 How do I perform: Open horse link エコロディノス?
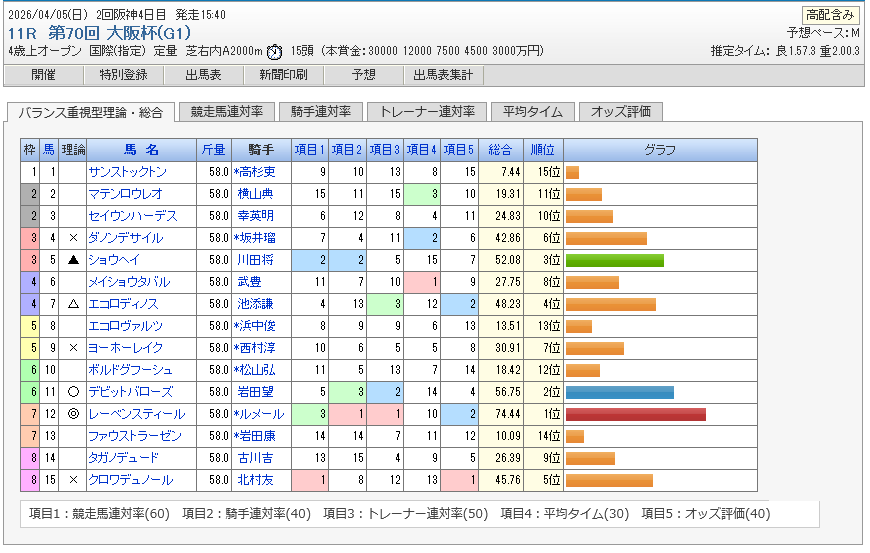click(x=123, y=304)
